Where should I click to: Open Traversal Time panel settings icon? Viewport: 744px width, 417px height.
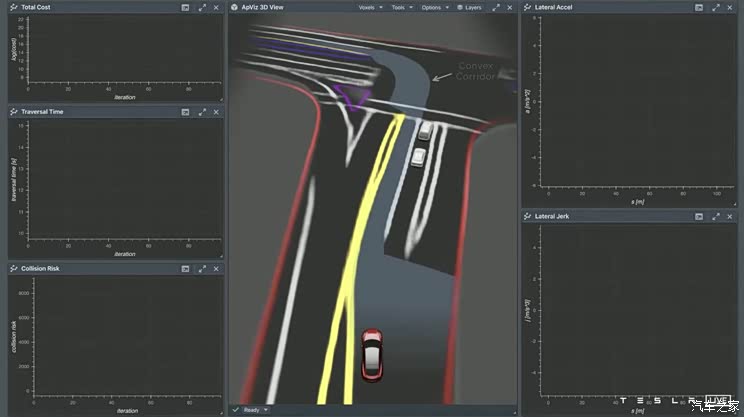coord(185,112)
